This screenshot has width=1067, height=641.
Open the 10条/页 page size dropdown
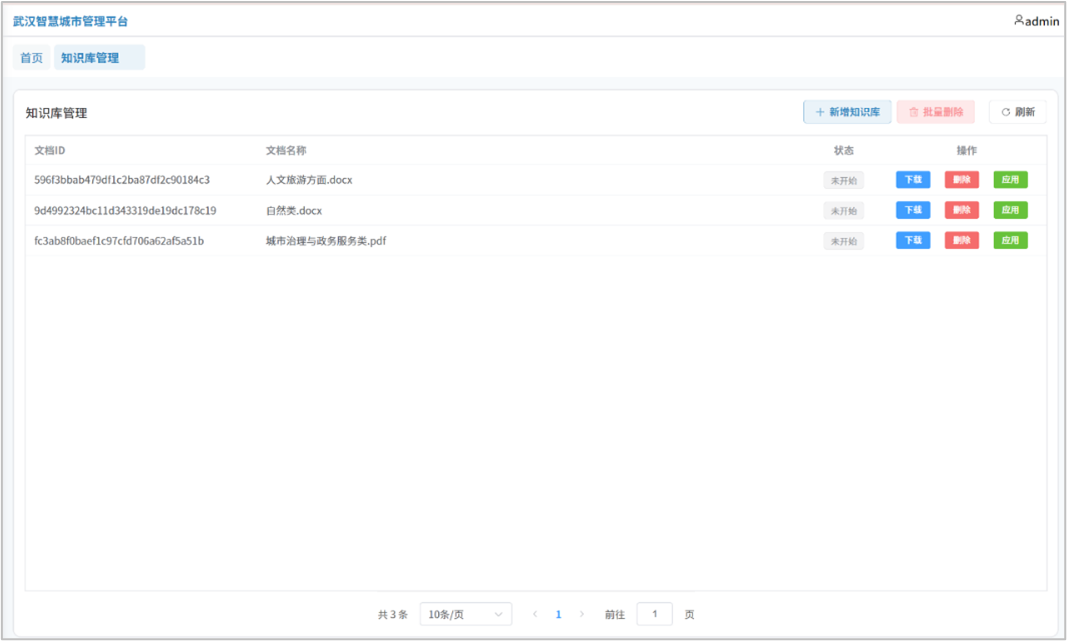coord(465,614)
